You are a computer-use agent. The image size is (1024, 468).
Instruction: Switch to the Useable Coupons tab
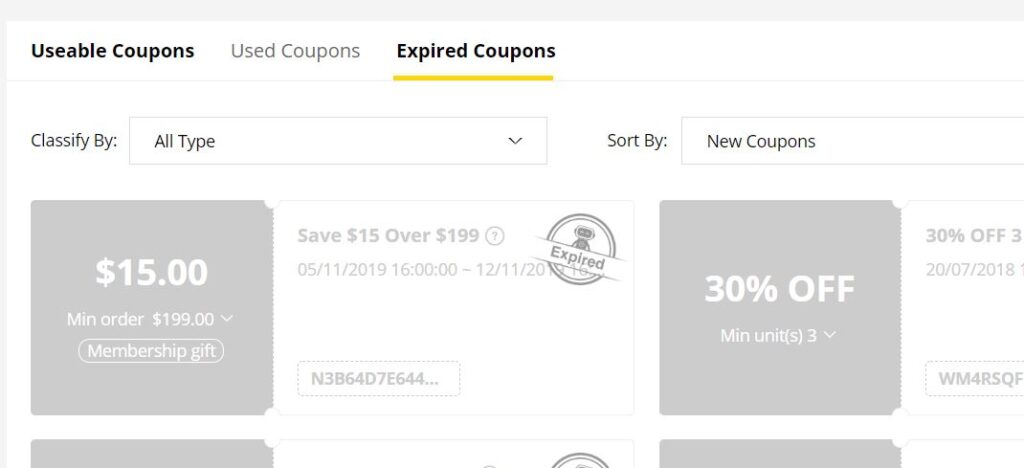tap(113, 51)
